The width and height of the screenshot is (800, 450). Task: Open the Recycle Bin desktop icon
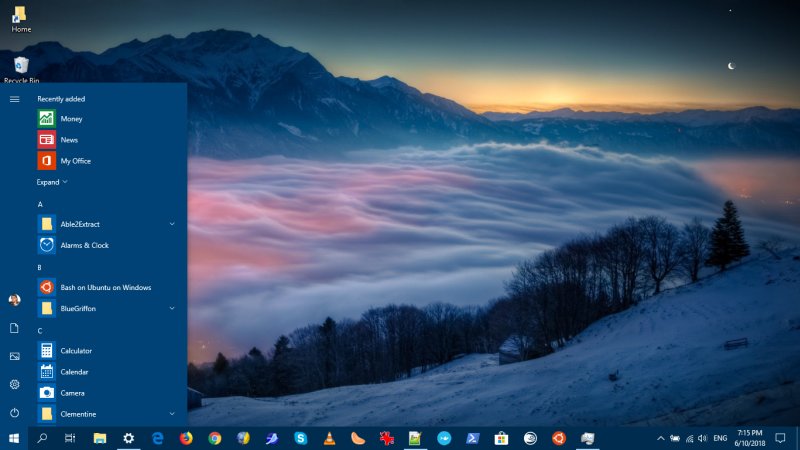click(x=21, y=68)
